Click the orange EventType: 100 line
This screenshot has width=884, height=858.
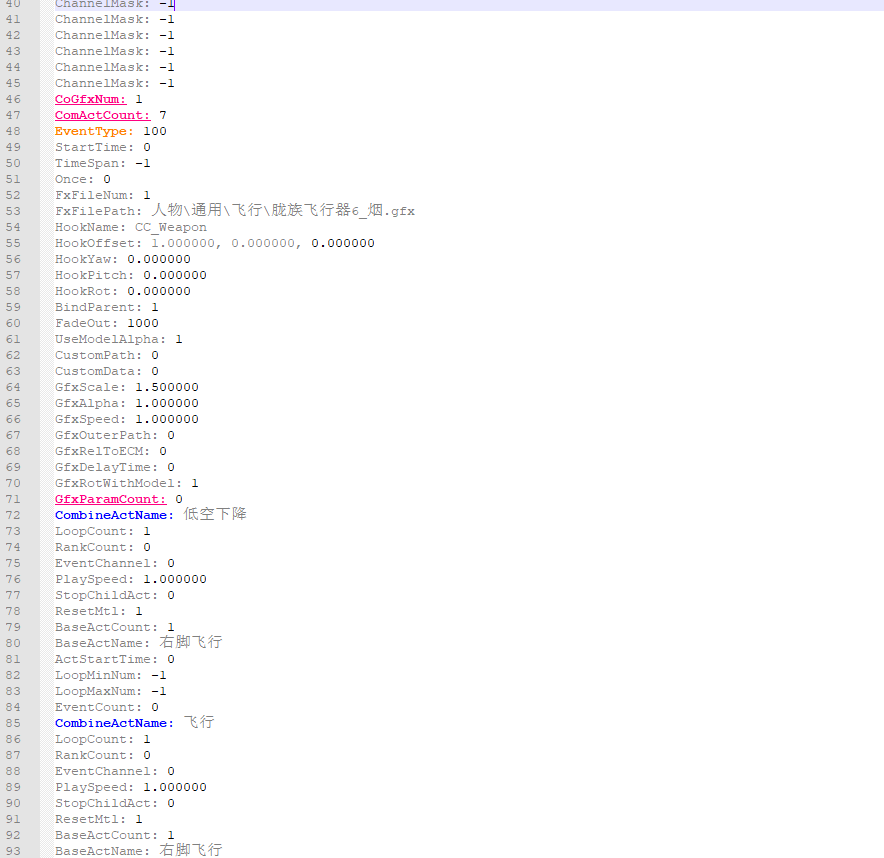click(110, 131)
